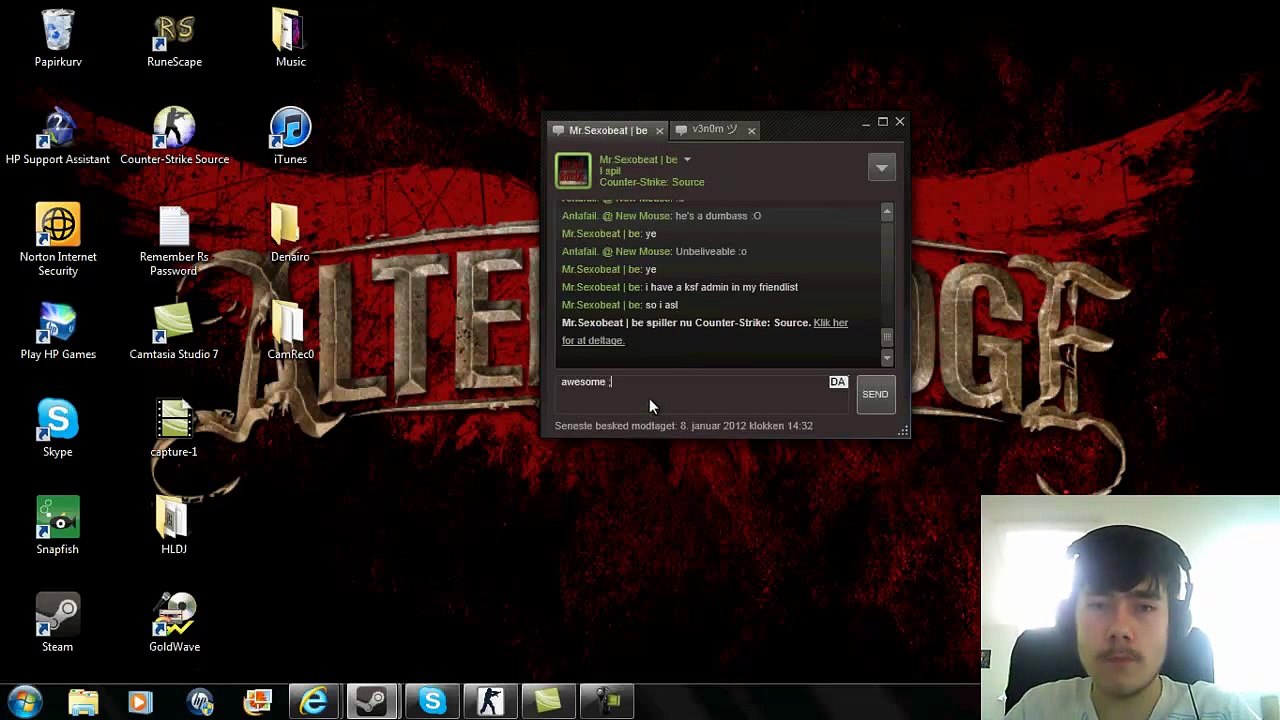
Task: Open Internet Explorer from the taskbar
Action: pos(314,701)
